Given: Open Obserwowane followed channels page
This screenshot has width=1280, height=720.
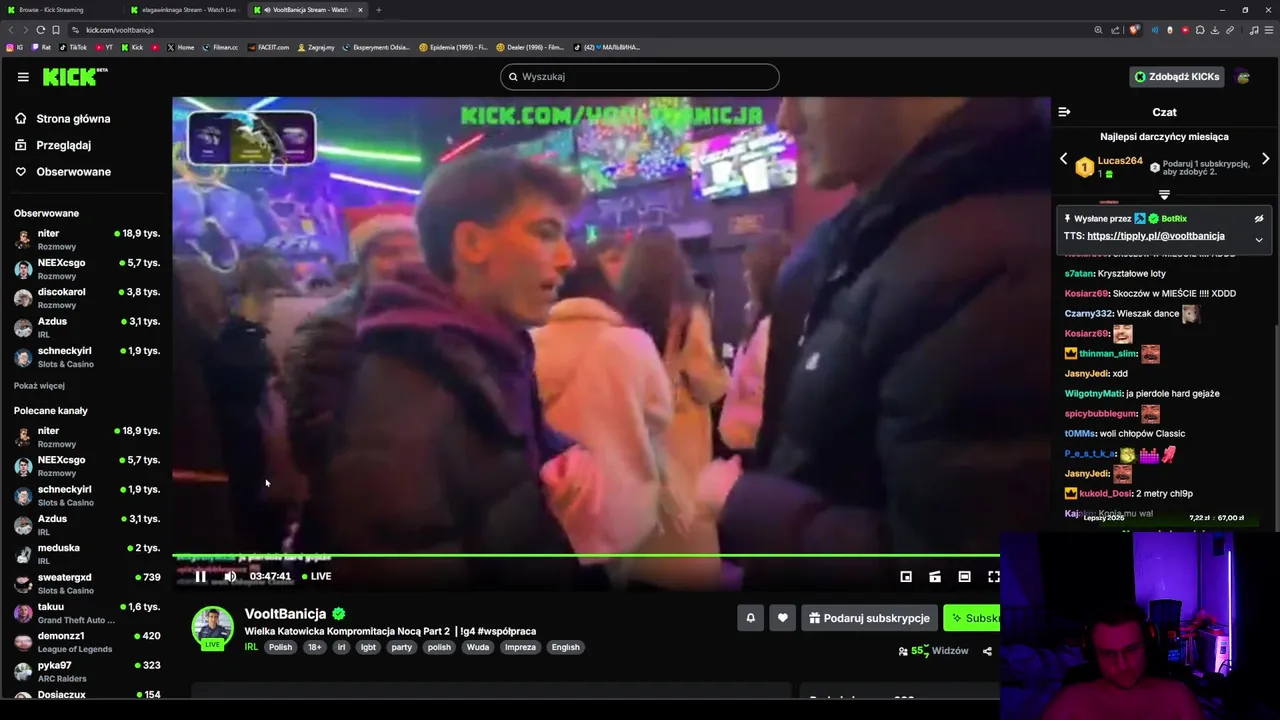Looking at the screenshot, I should [x=73, y=172].
